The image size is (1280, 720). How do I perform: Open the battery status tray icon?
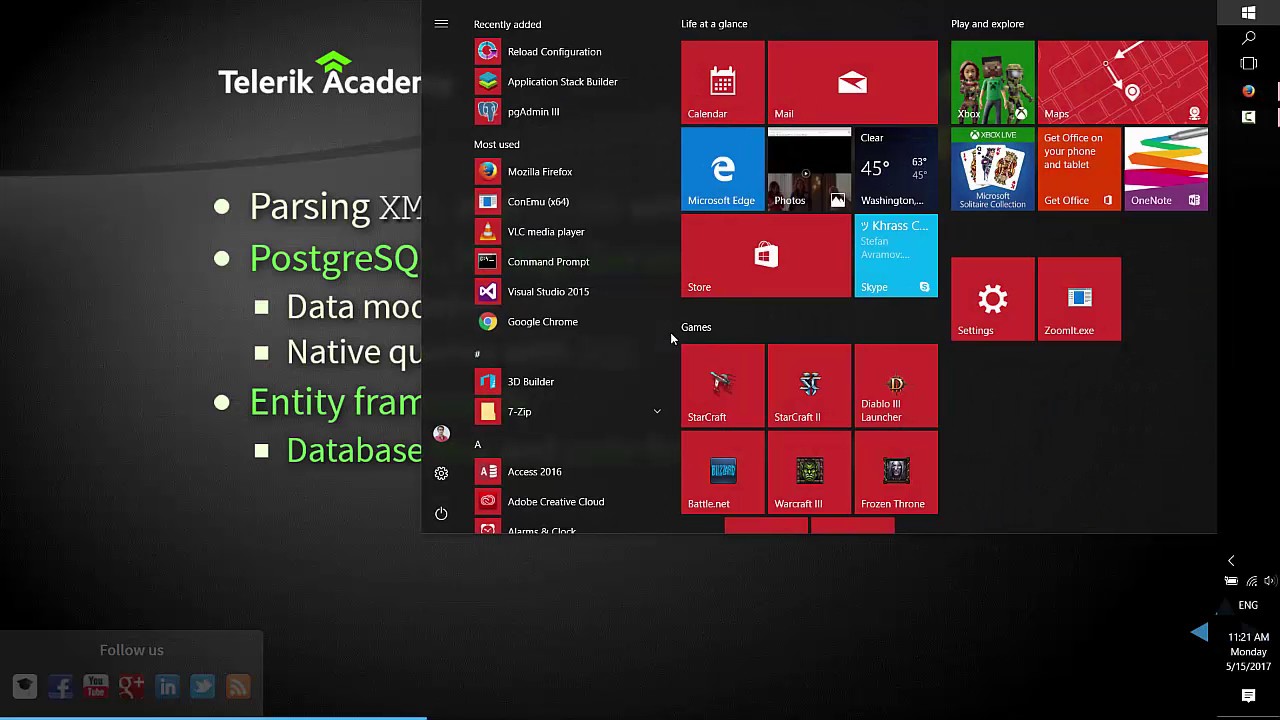[x=1231, y=581]
